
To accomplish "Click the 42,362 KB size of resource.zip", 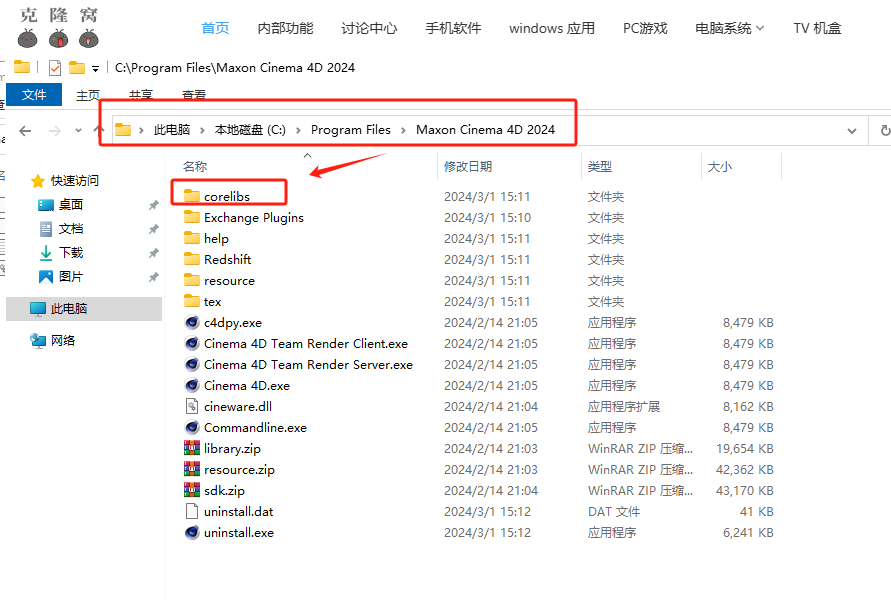I will tap(744, 470).
